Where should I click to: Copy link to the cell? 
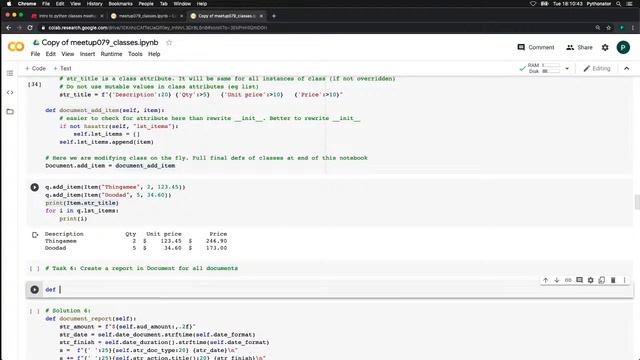(568, 280)
